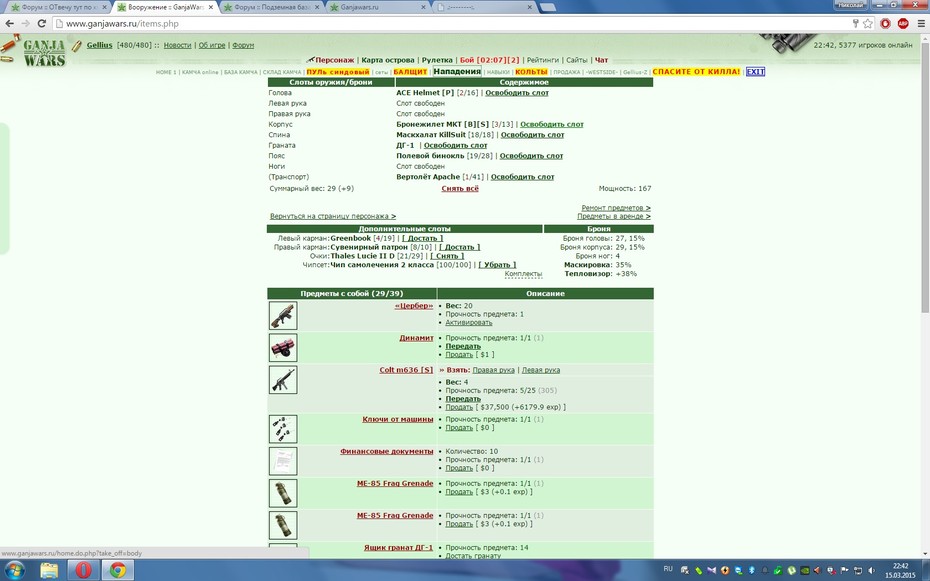Open the Комплекты sets dropdown link
The image size is (930, 581).
pos(523,274)
